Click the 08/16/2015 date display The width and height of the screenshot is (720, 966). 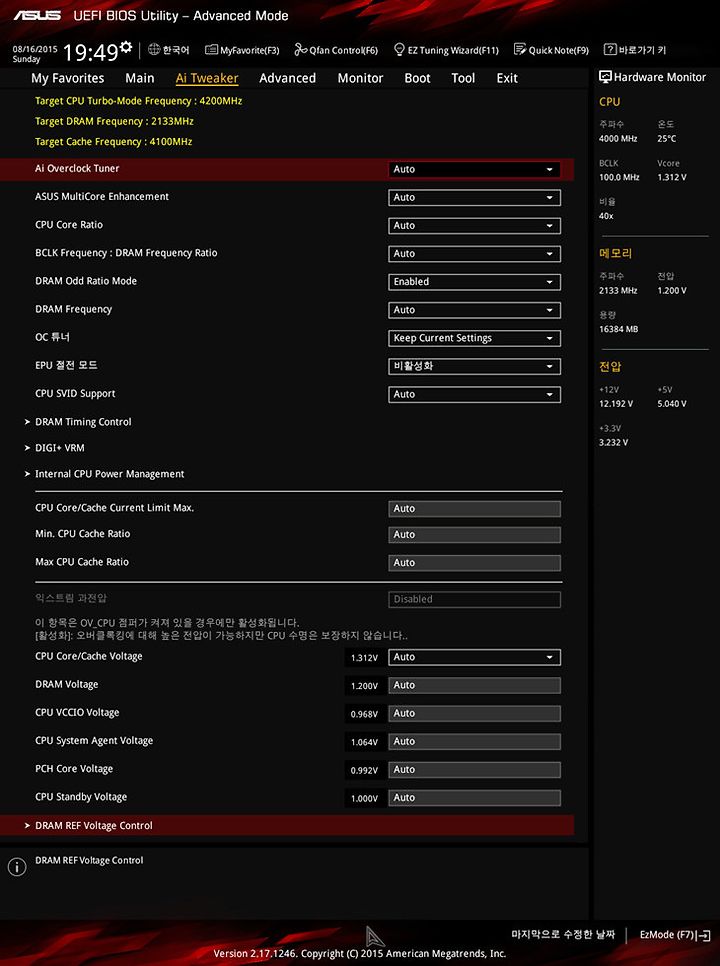(34, 49)
